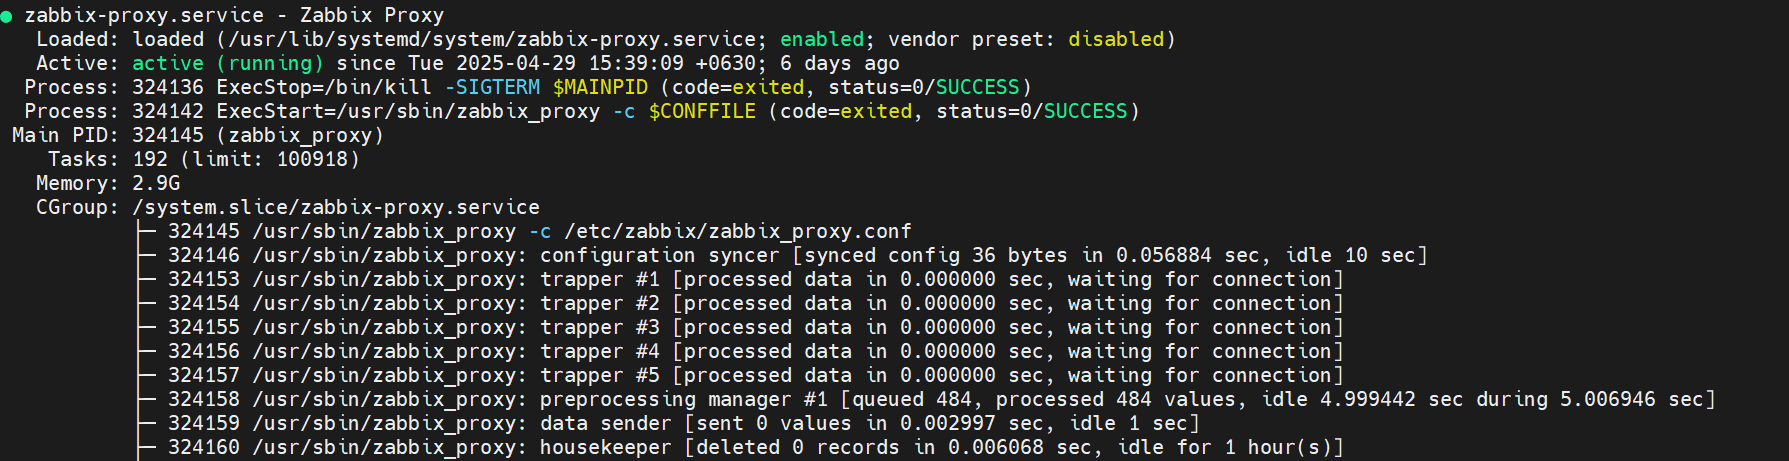Click the yellow 'disabled' vendor preset text

[x=1116, y=39]
